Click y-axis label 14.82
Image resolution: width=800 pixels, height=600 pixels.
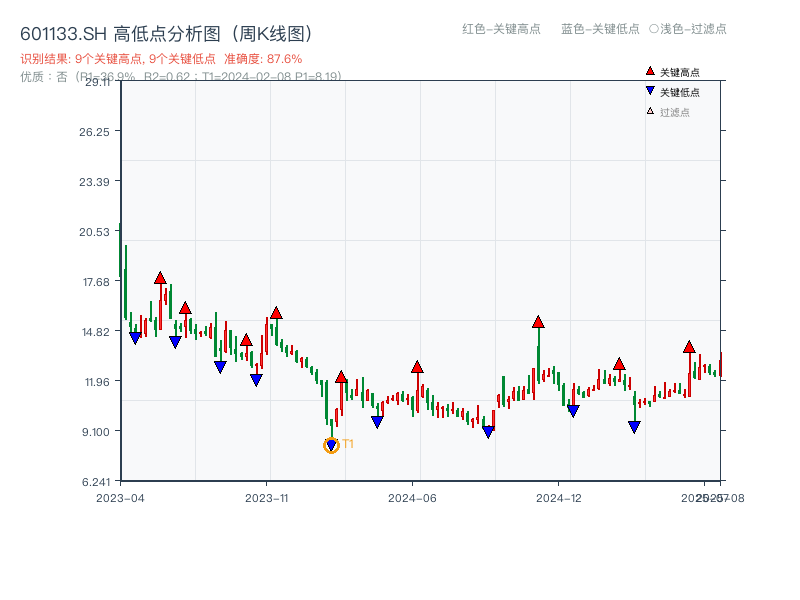(96, 332)
